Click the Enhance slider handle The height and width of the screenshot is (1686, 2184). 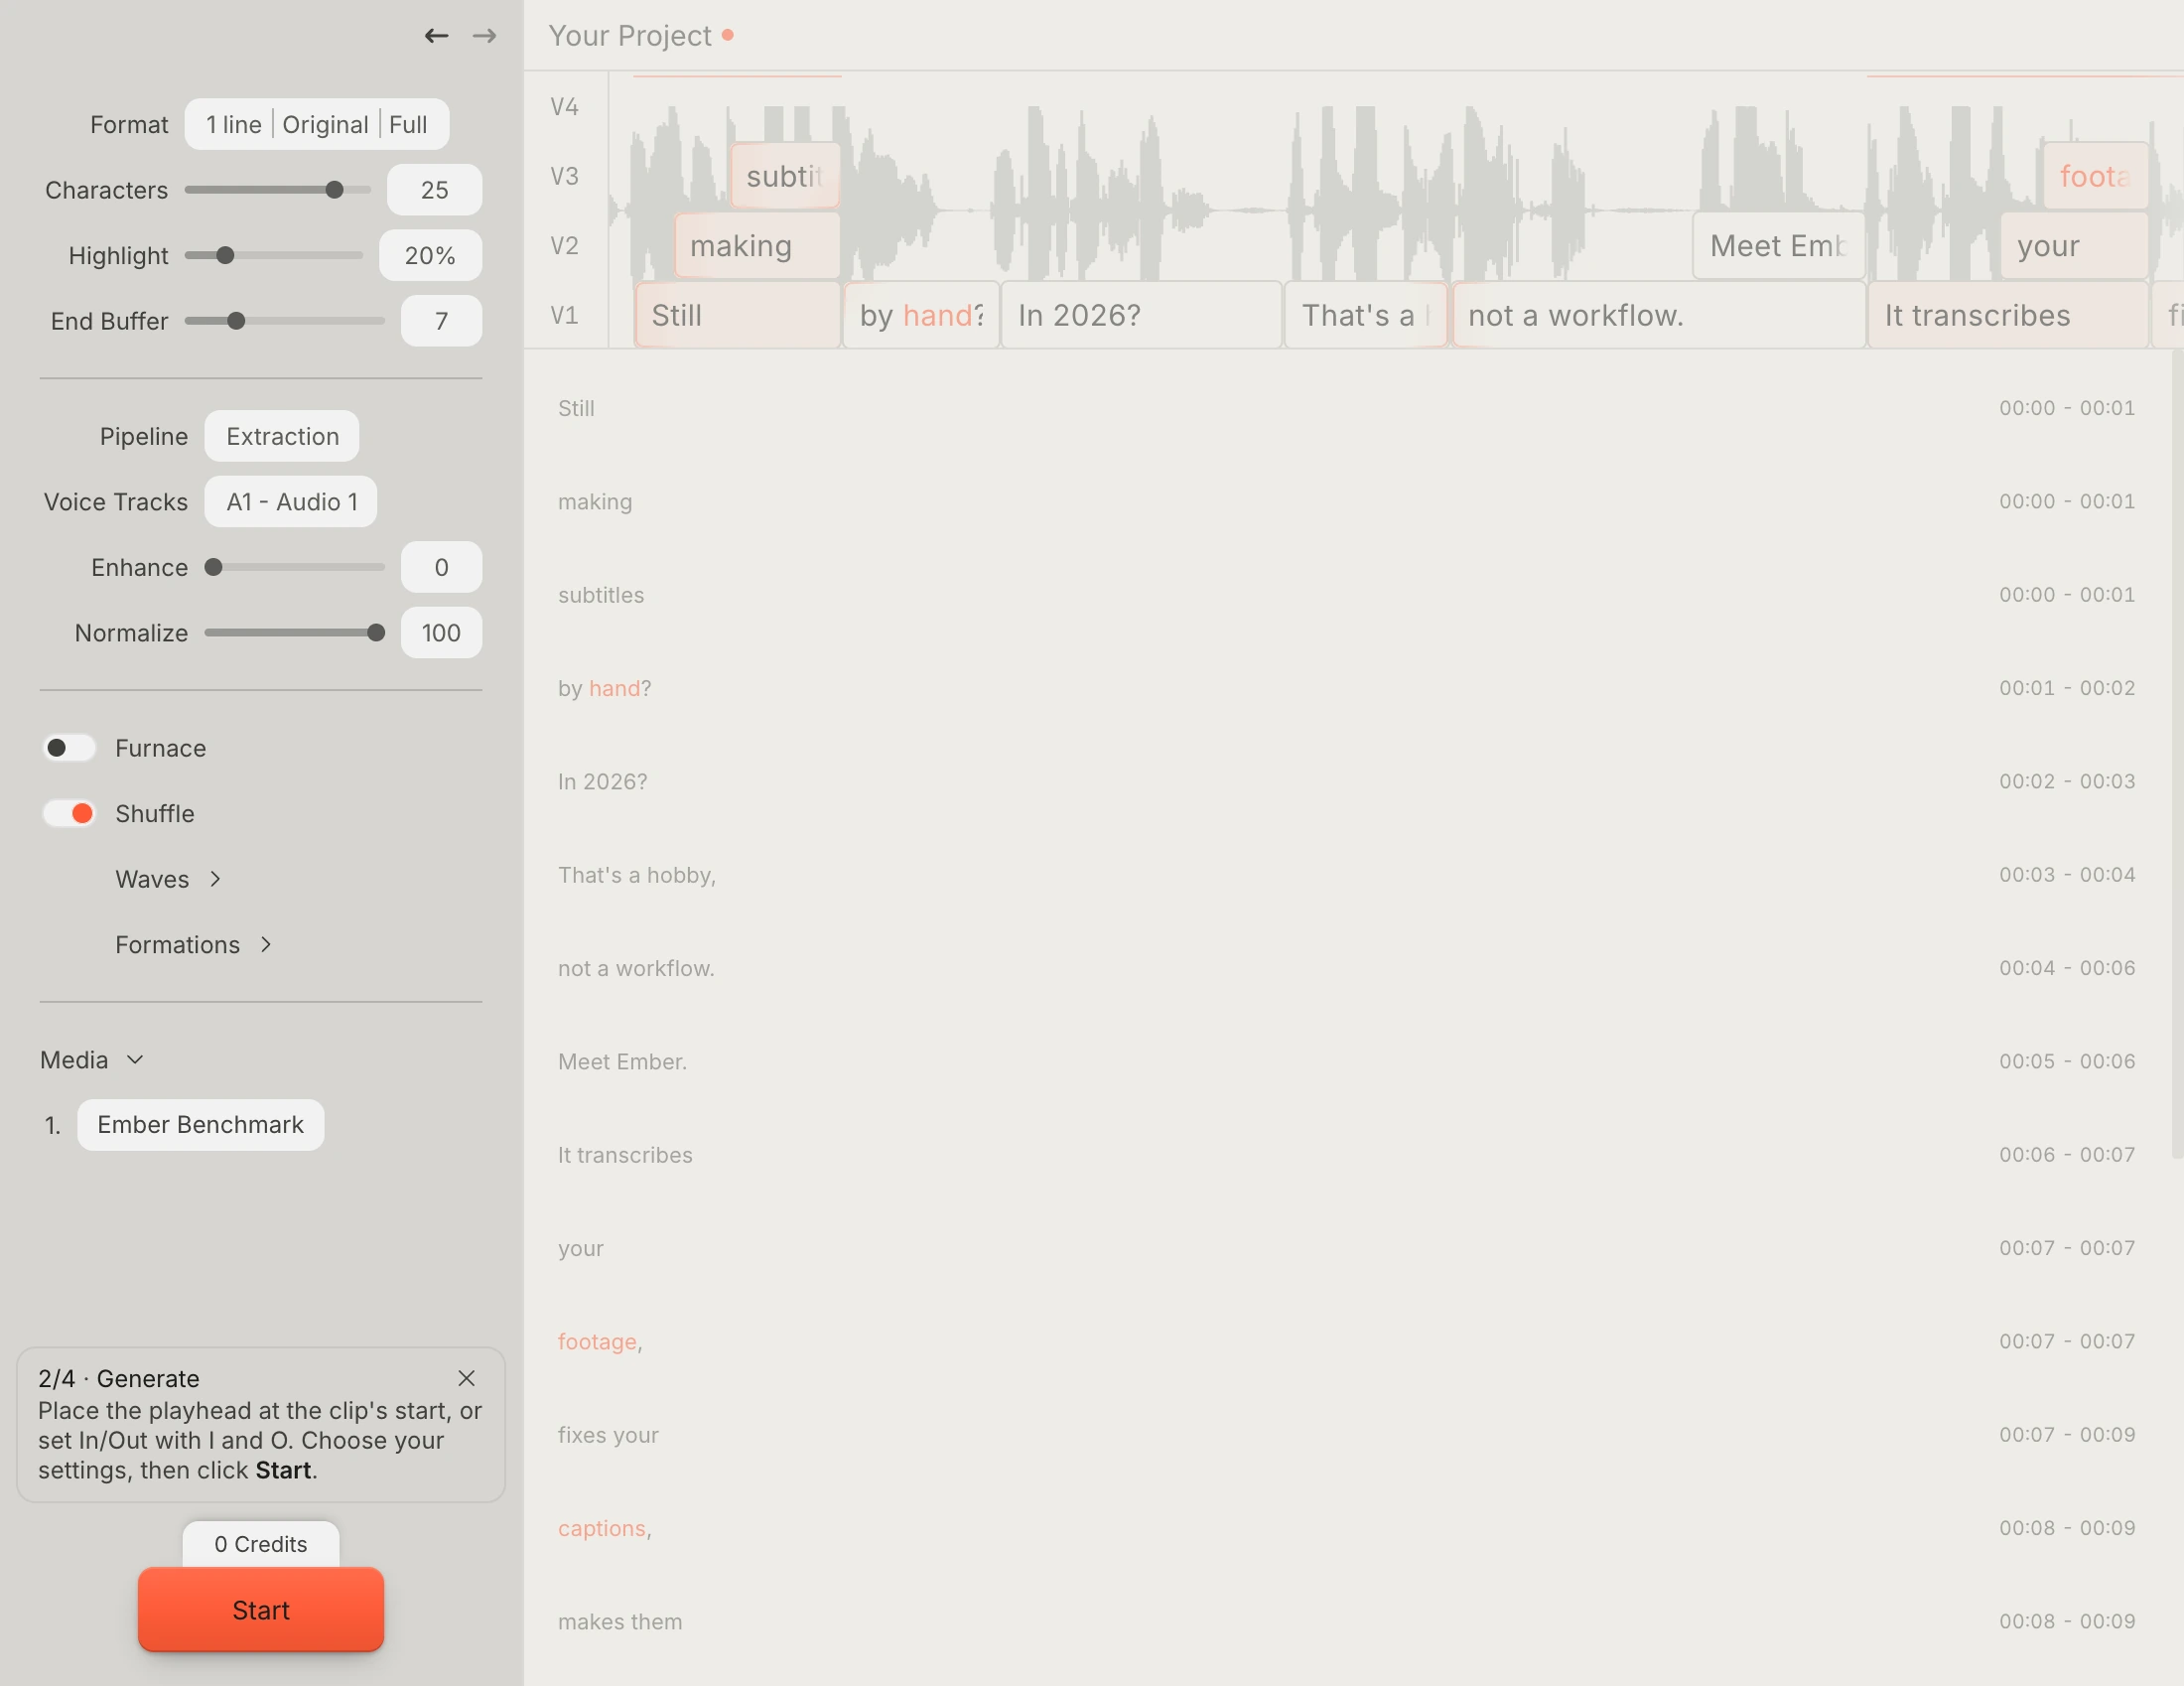pos(213,567)
